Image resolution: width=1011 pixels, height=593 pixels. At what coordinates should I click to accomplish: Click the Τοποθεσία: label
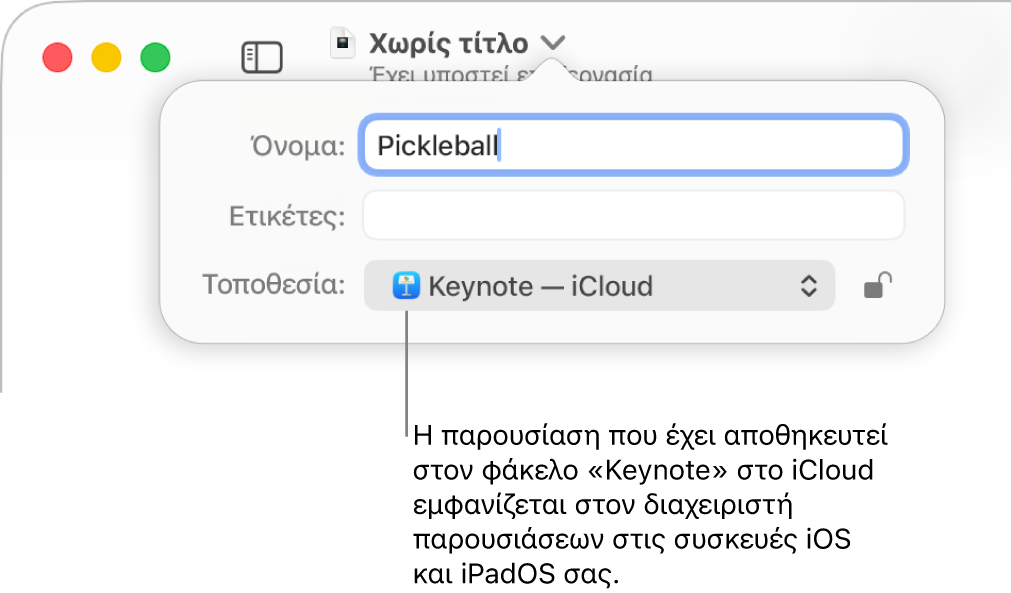(274, 284)
